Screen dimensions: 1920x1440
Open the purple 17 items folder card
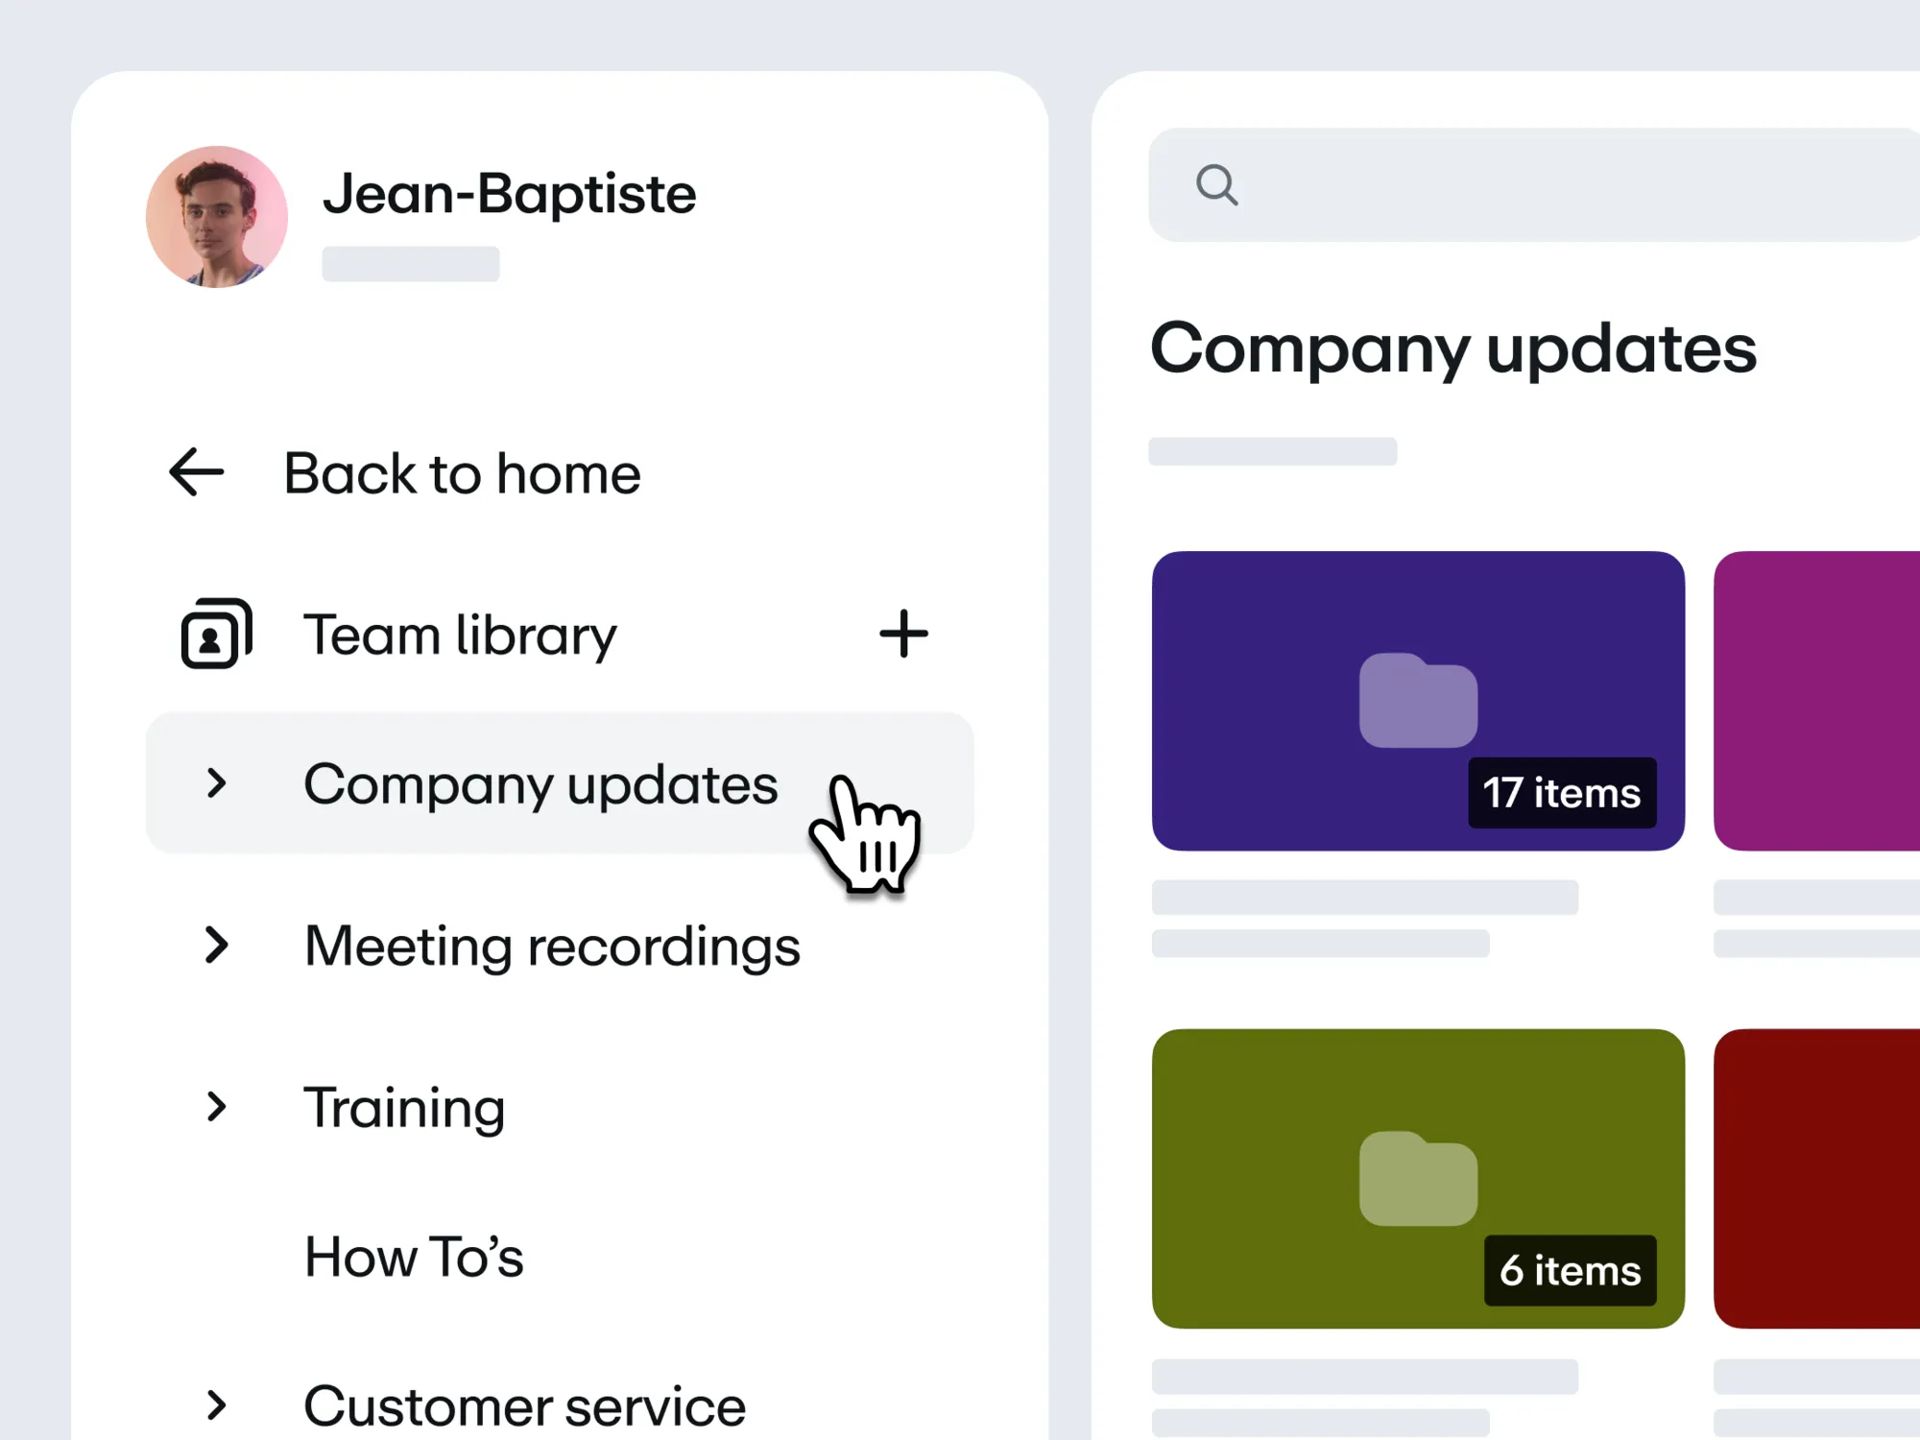coord(1418,701)
